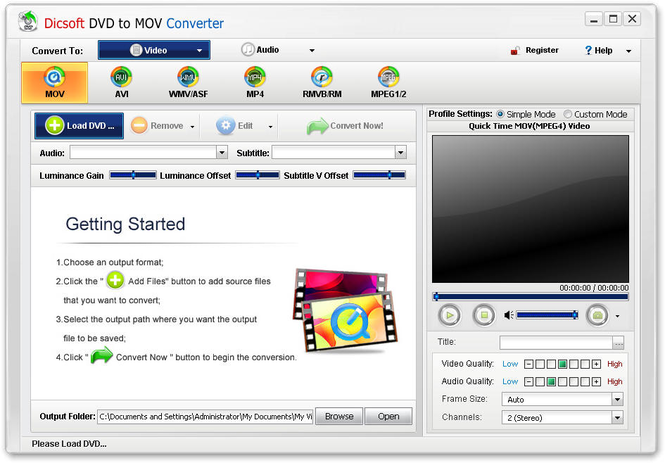Click the preview seek bar
Viewport: 665px width, 463px height.
(530, 297)
